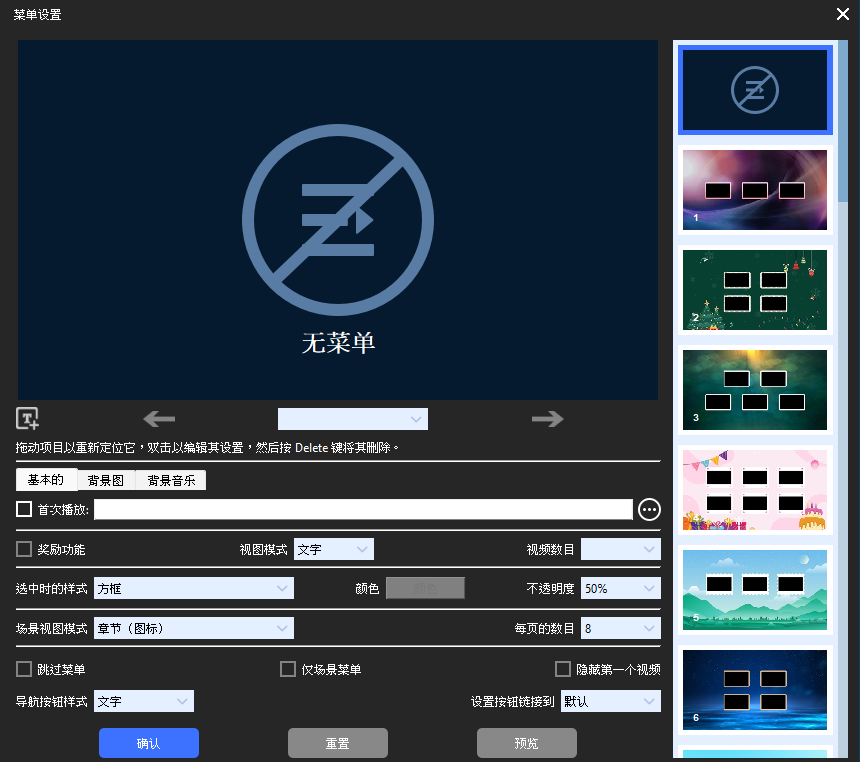860x762 pixels.
Task: Check the 隐藏第一个视频 option
Action: [563, 669]
